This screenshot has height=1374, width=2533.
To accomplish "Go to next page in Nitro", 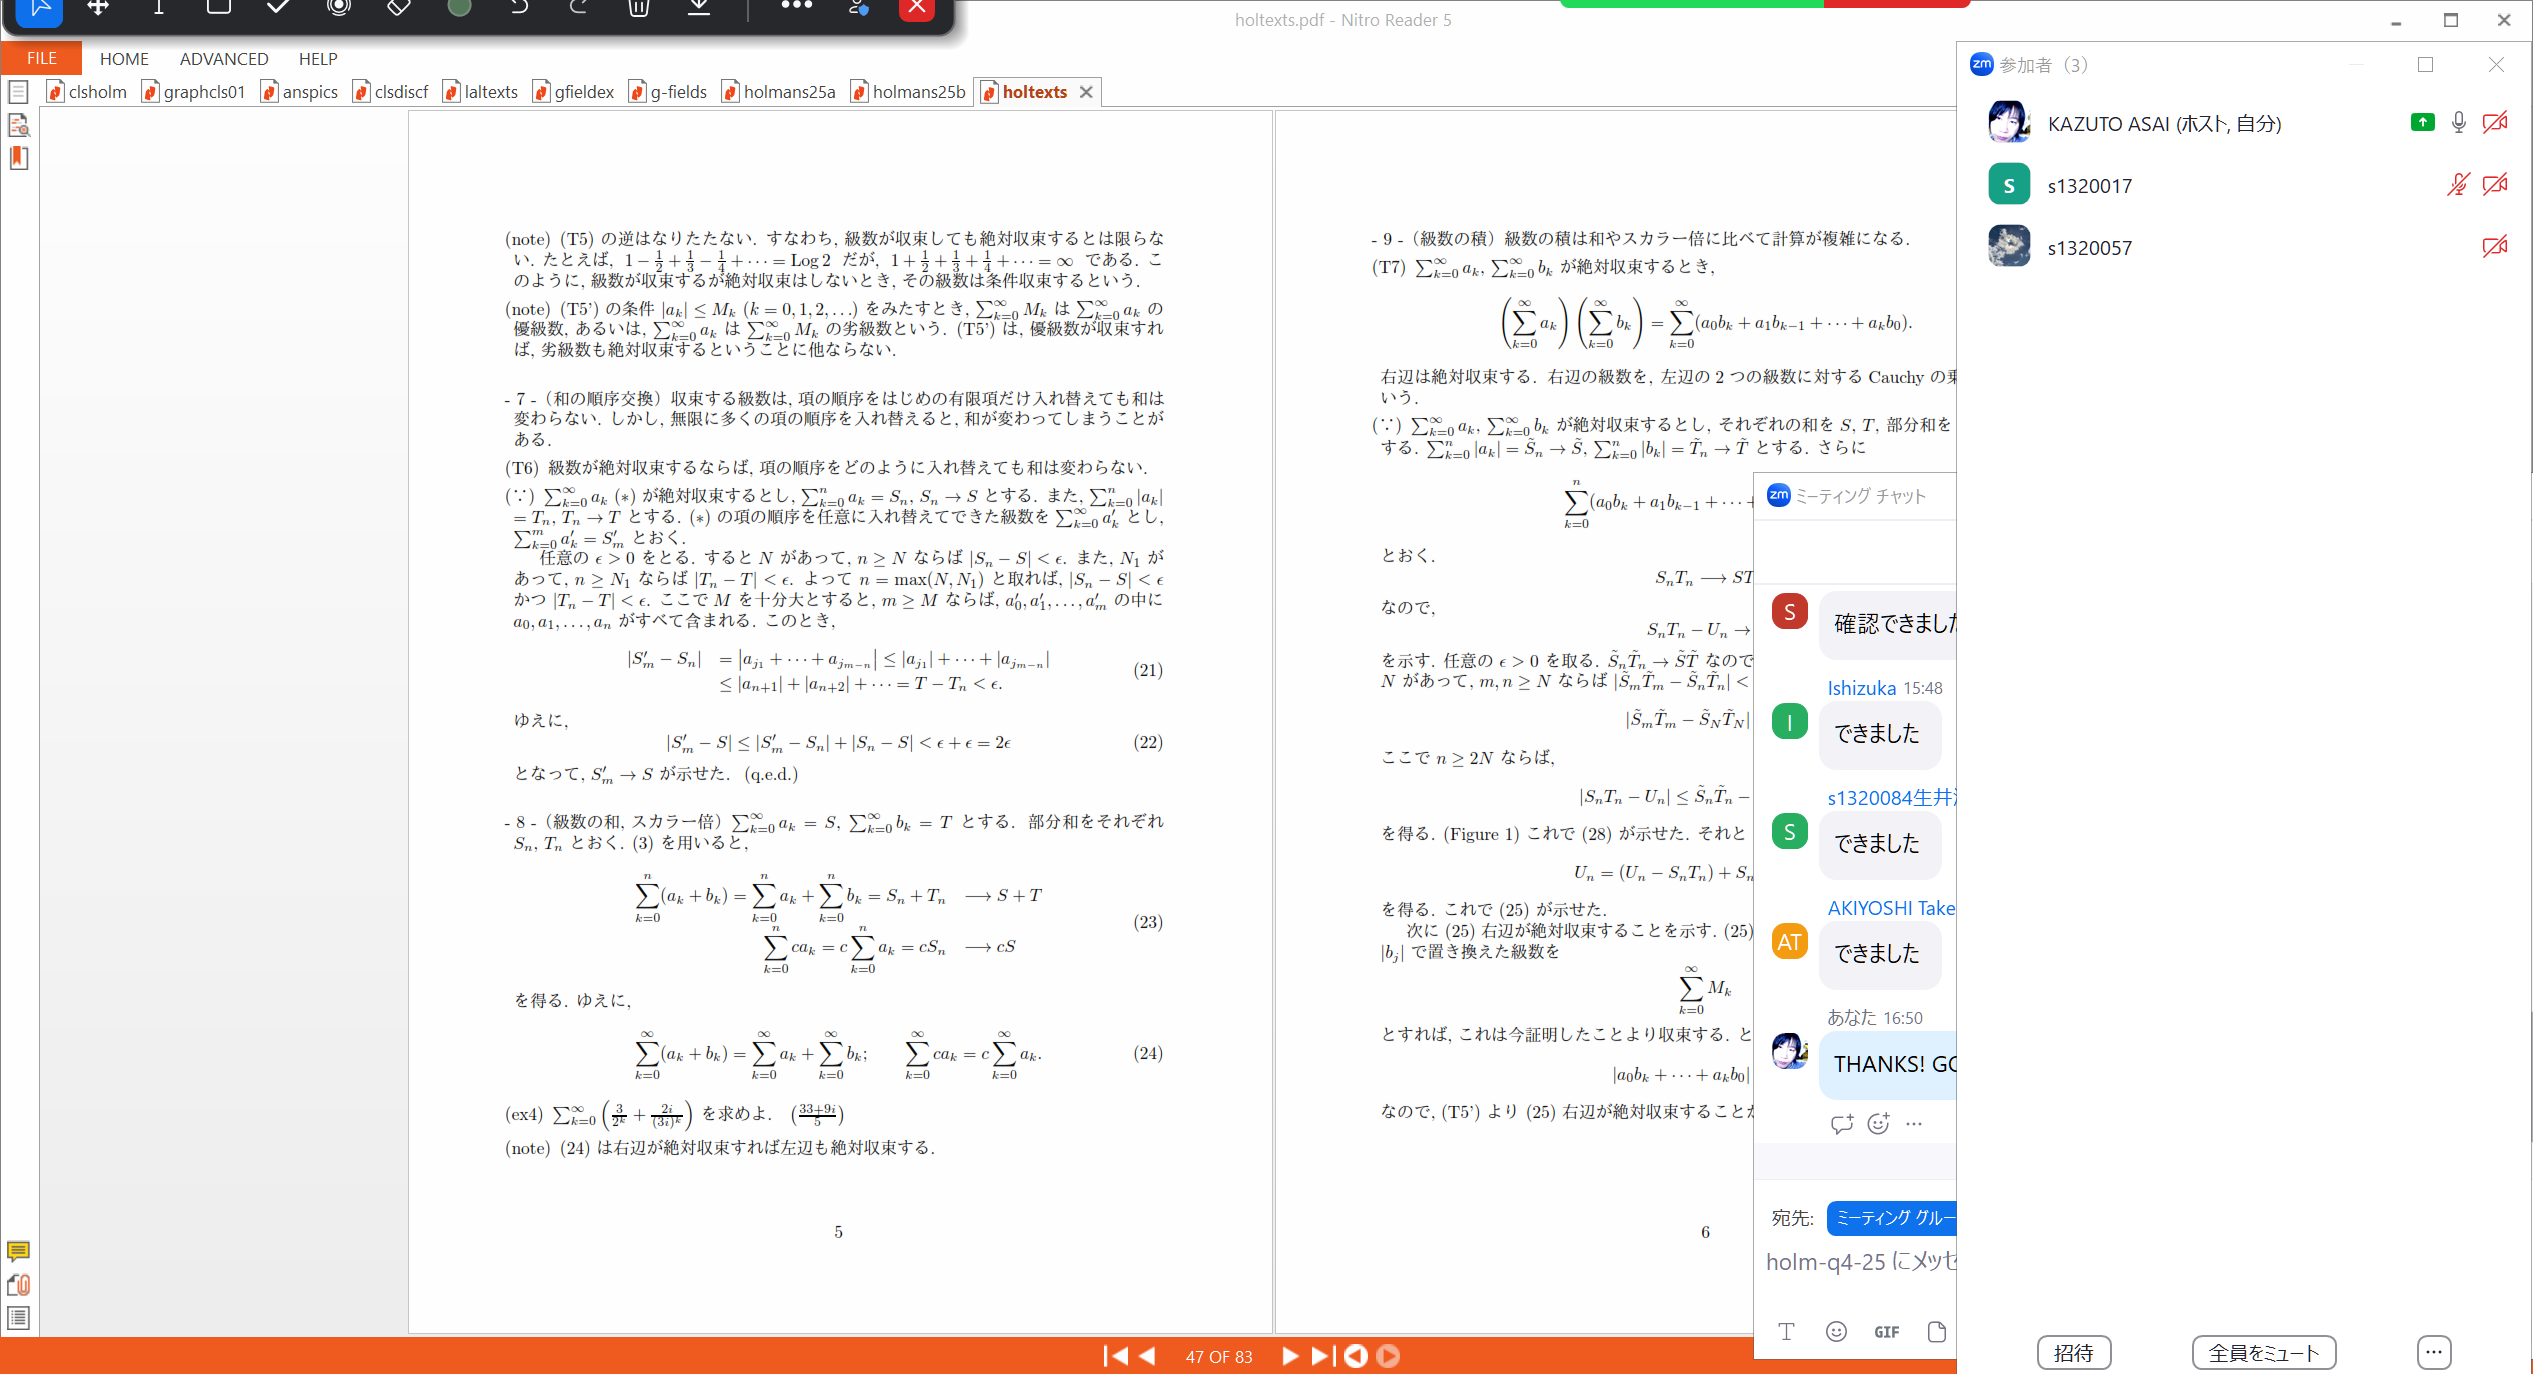I will point(1290,1356).
